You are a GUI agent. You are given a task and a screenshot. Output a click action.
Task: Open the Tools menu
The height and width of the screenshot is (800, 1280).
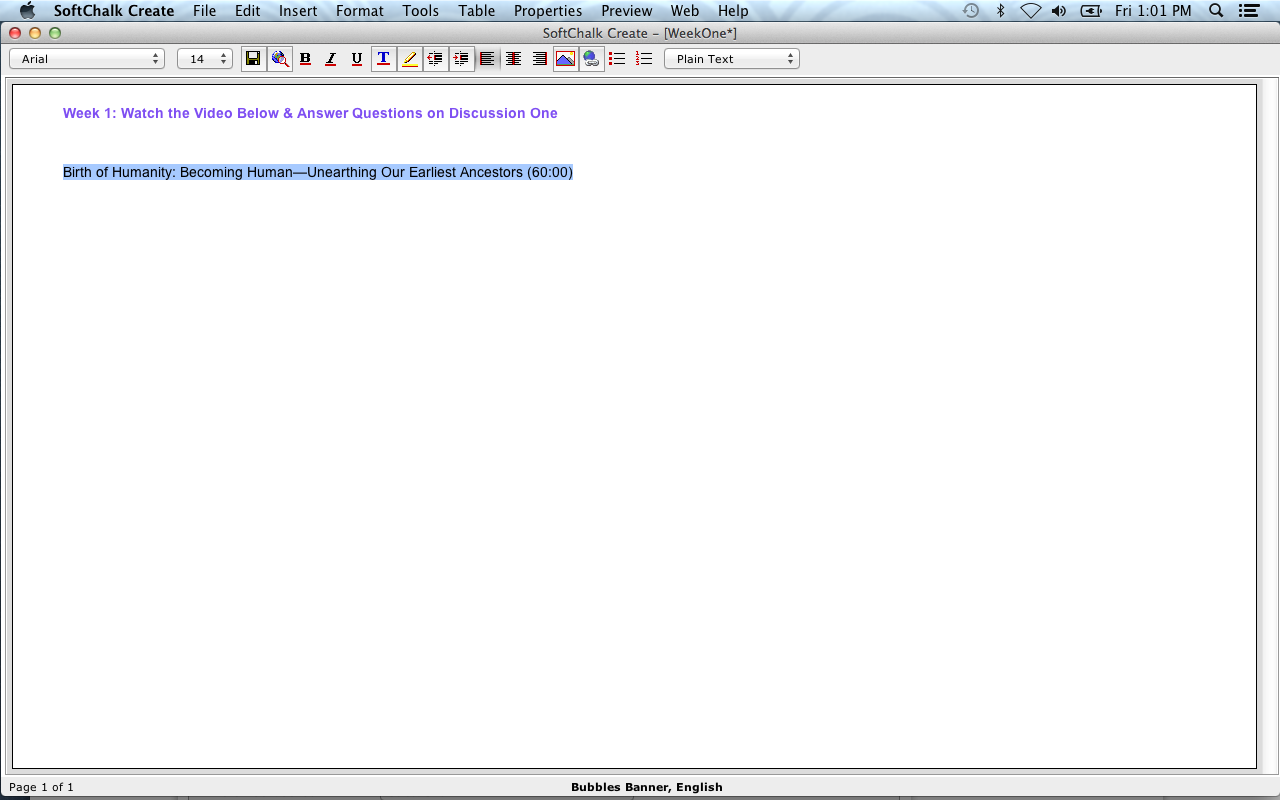coord(421,11)
